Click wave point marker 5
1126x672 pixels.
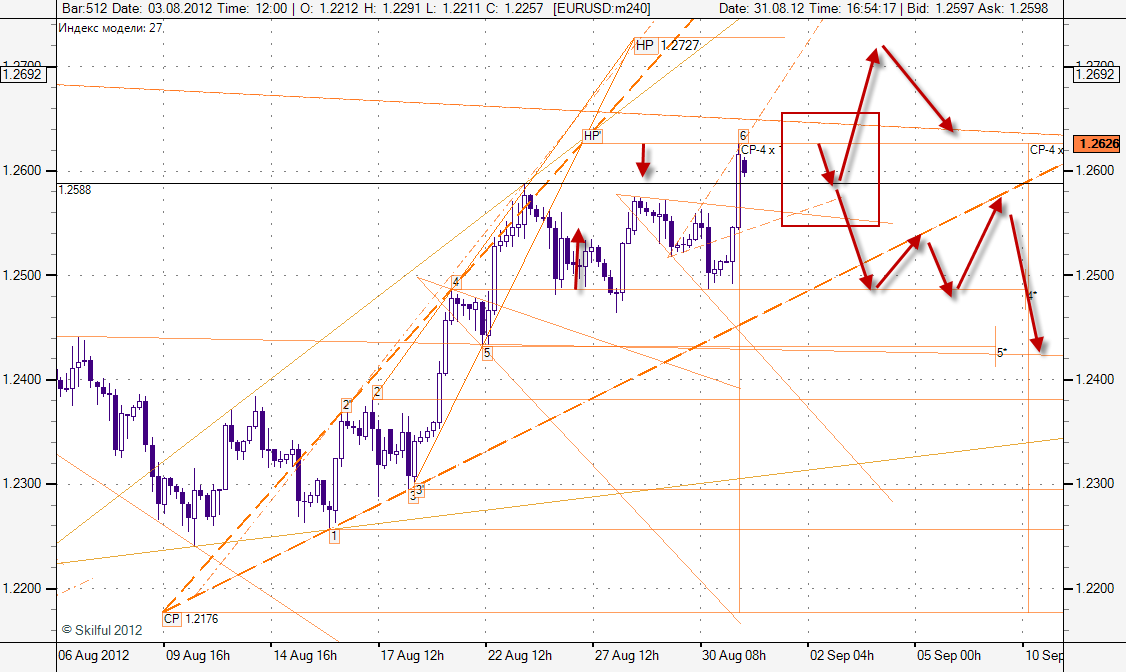[486, 352]
